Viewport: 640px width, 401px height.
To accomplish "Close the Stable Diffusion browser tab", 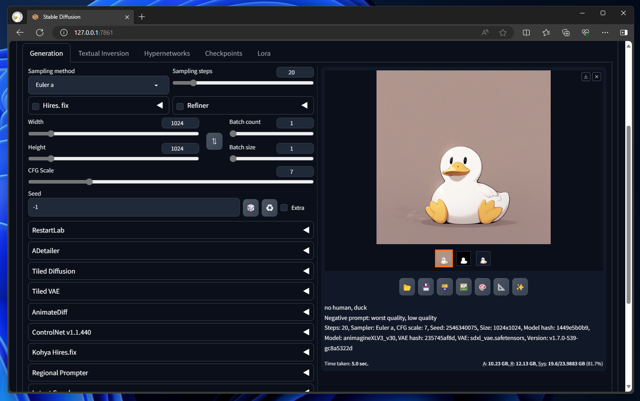I will [127, 17].
